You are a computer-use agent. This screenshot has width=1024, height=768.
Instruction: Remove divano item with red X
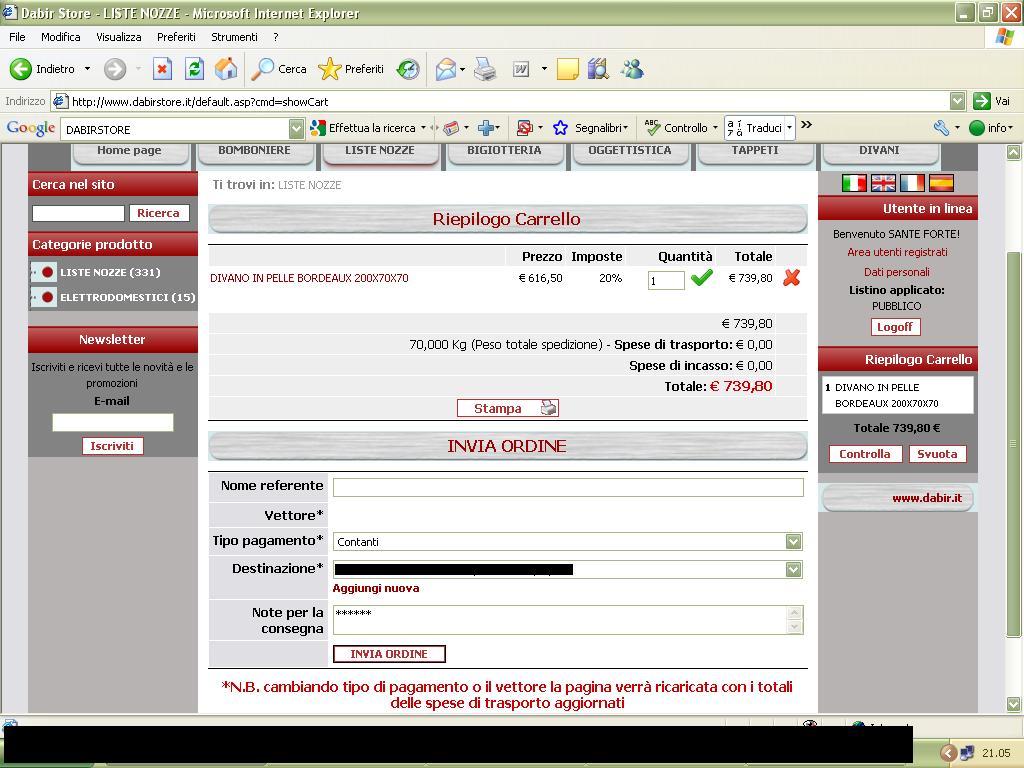coord(792,278)
